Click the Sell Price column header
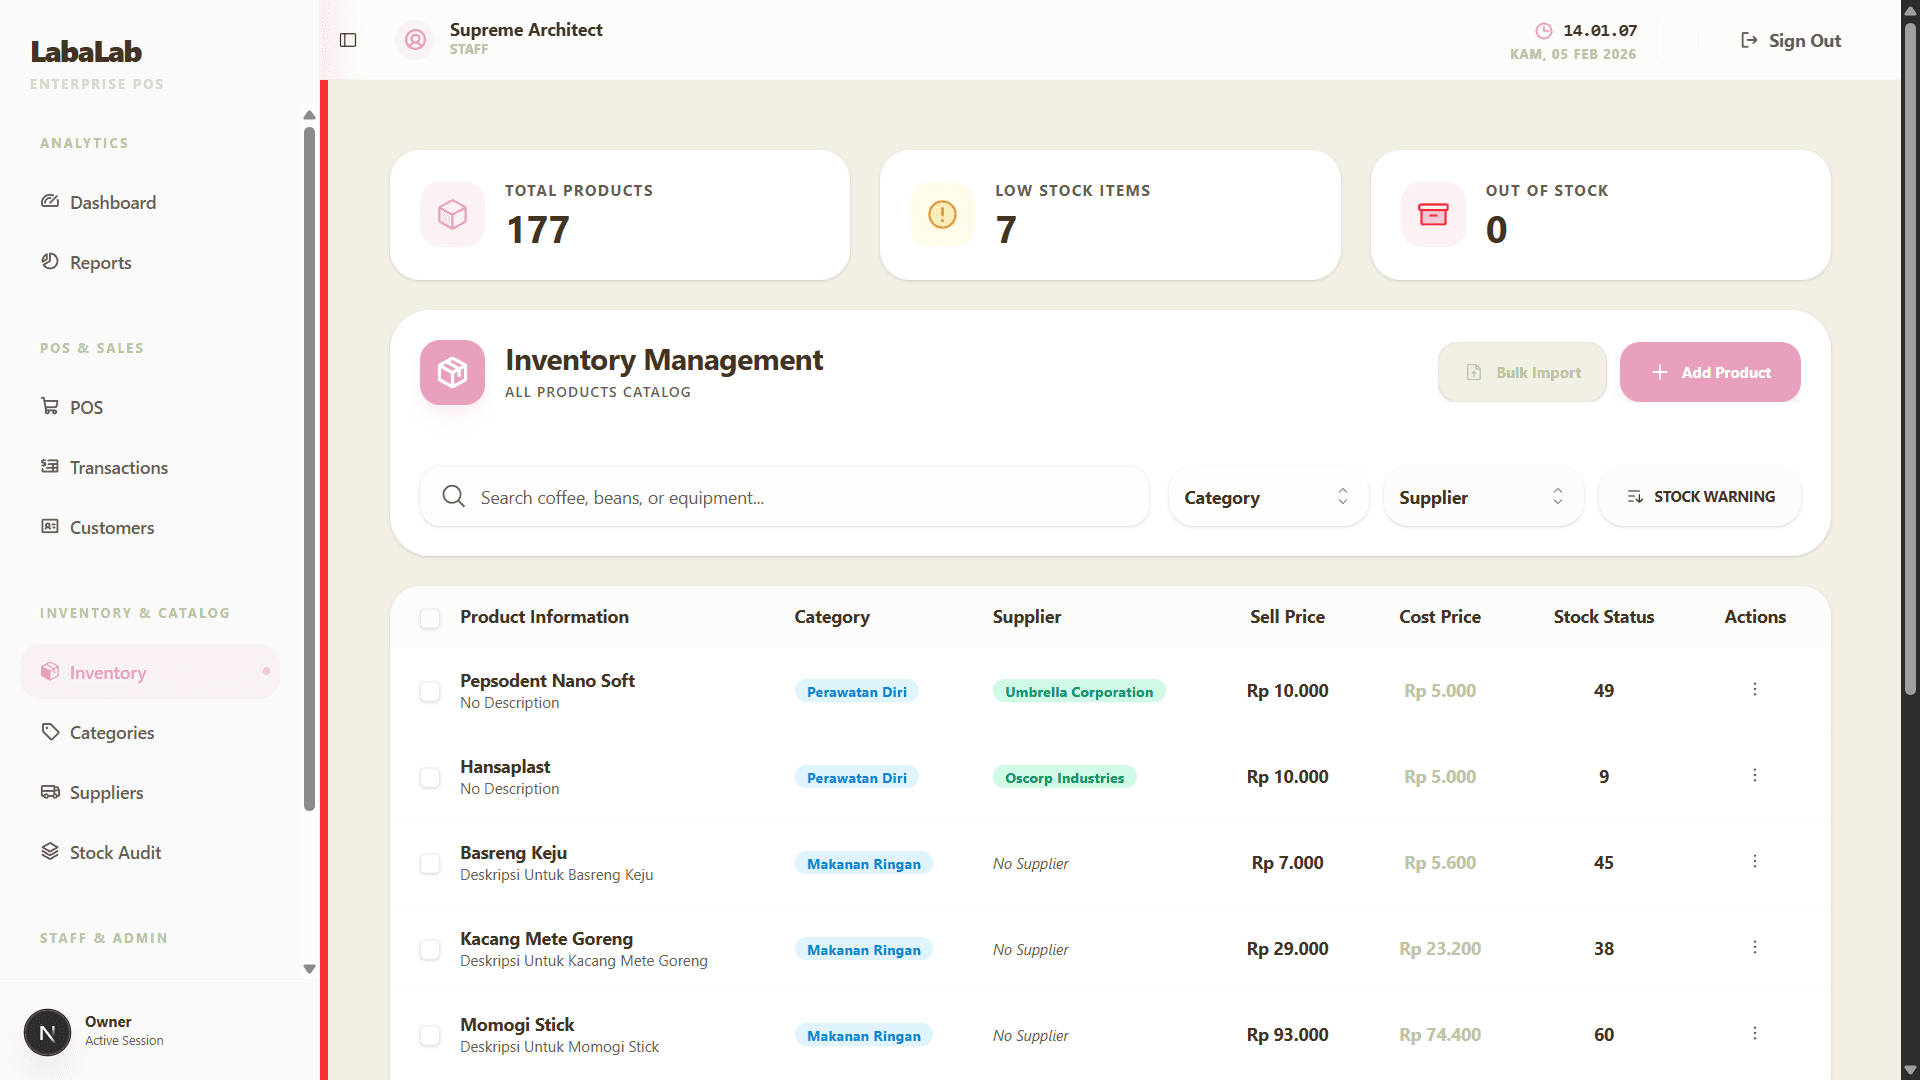Image resolution: width=1920 pixels, height=1080 pixels. coord(1287,617)
